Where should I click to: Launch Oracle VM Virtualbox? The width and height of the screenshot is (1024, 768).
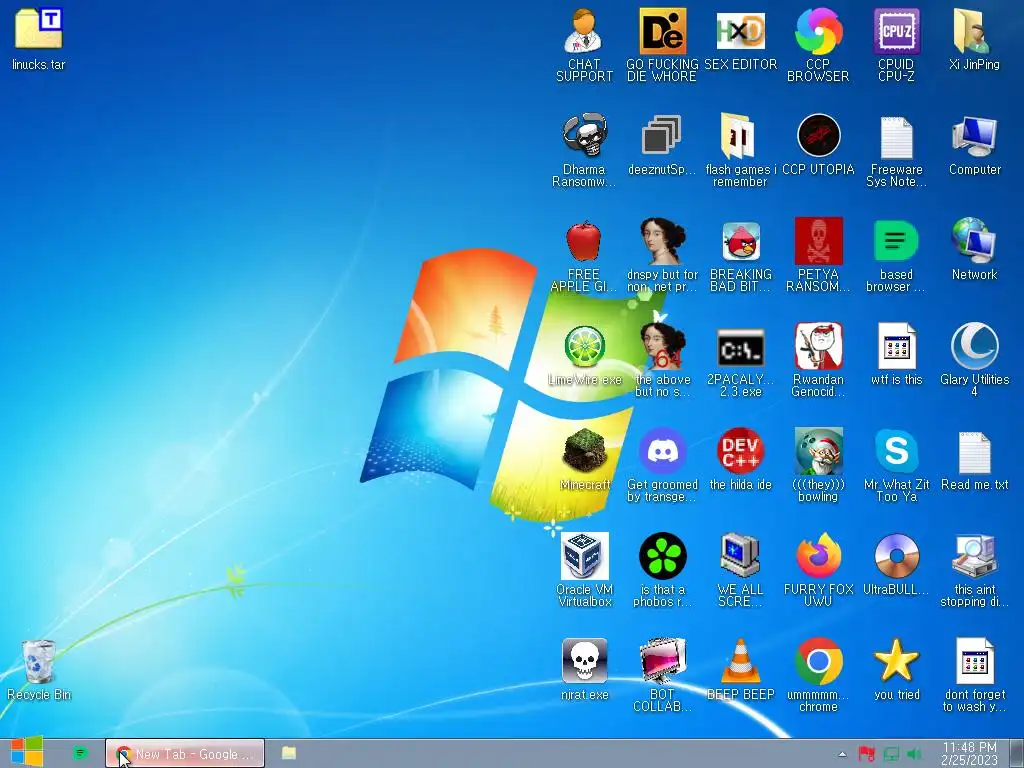tap(584, 571)
